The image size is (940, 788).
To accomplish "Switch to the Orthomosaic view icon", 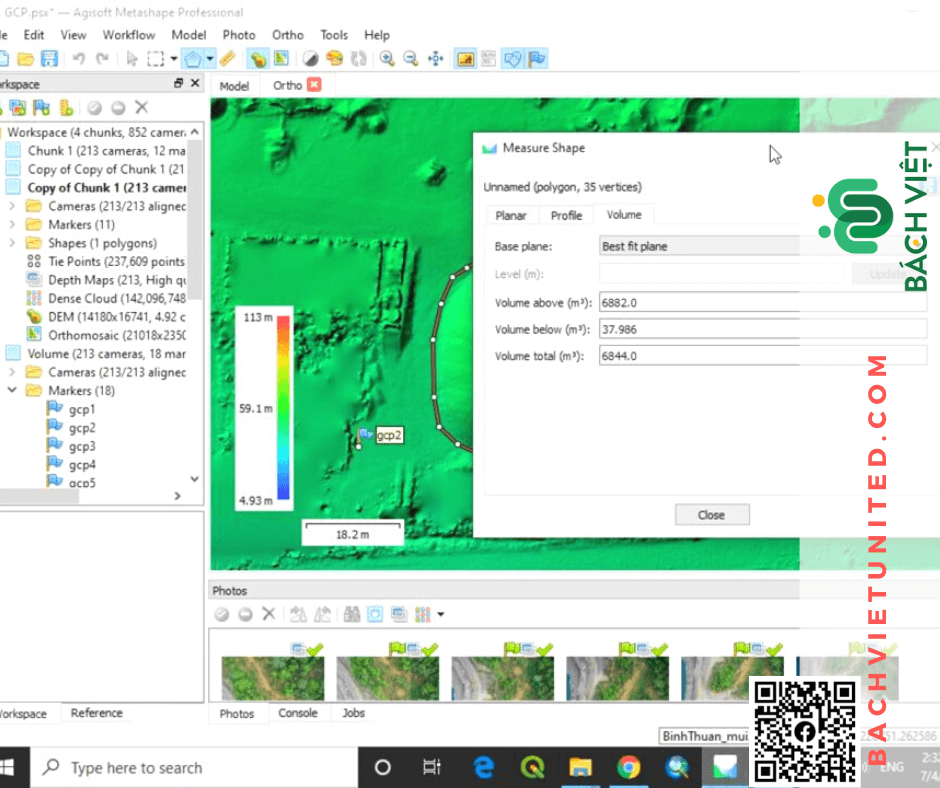I will coord(281,59).
